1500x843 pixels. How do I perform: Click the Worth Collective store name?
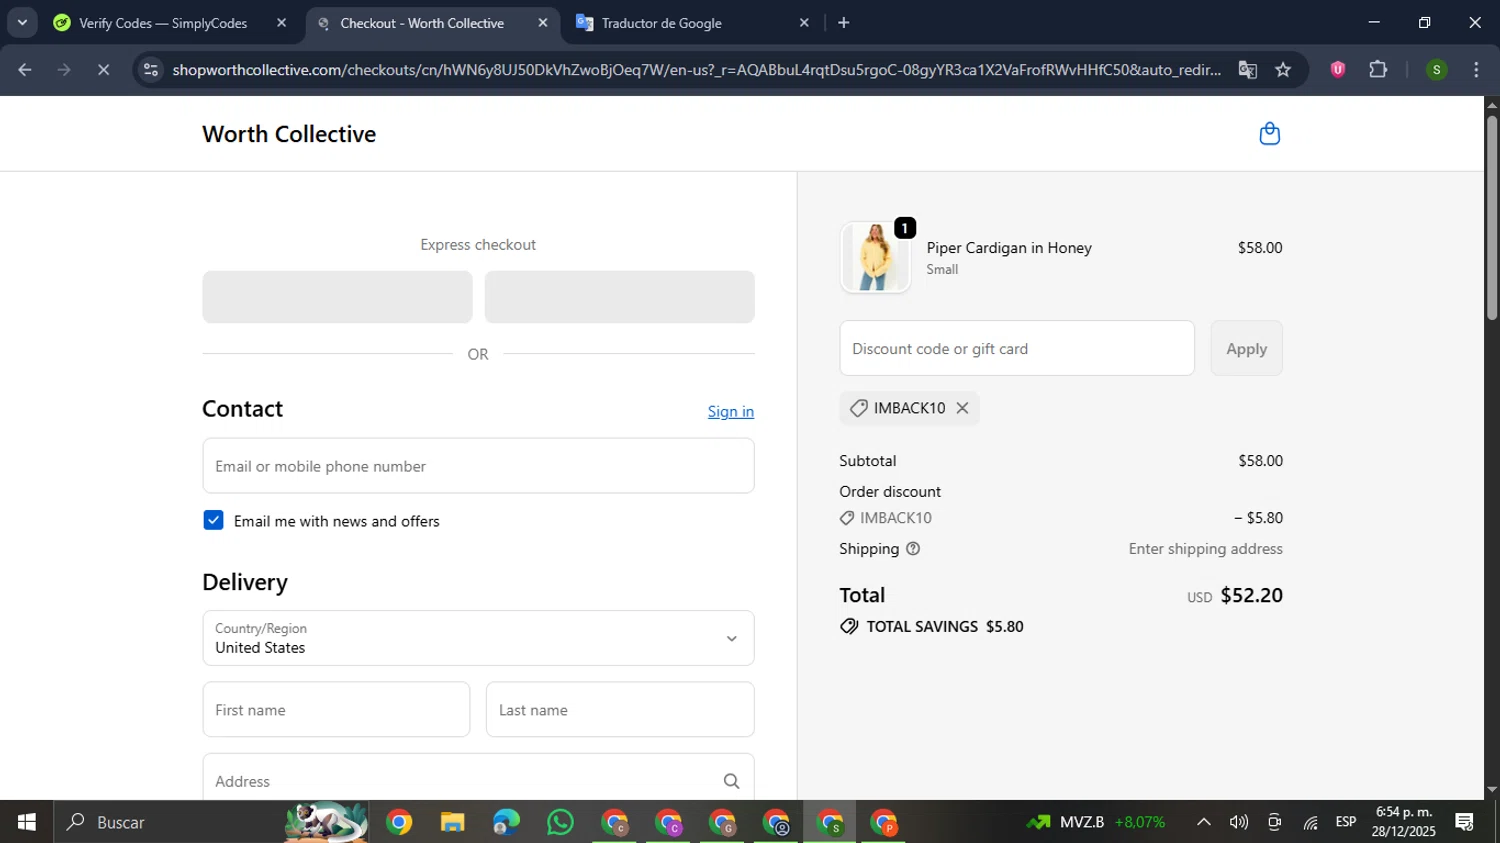point(289,134)
